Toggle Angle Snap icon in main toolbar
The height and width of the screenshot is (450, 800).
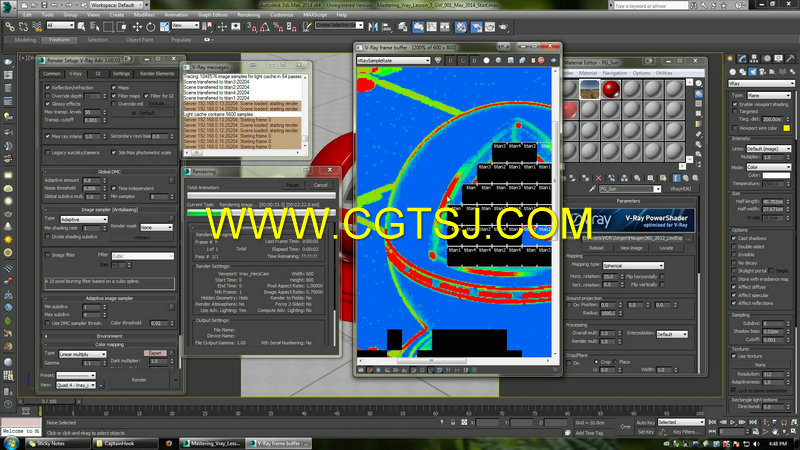click(265, 27)
